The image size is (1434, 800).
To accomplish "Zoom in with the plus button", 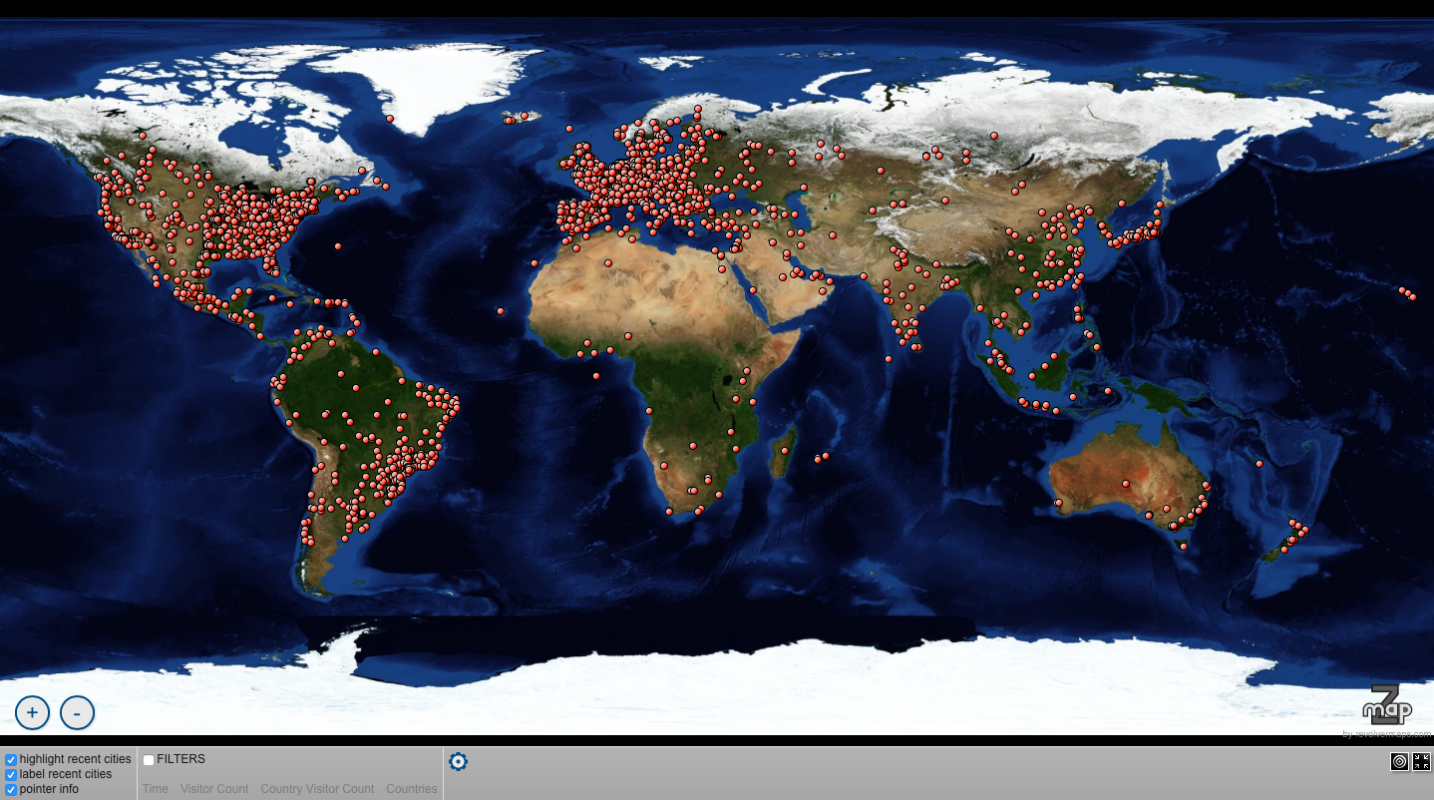I will click(32, 713).
